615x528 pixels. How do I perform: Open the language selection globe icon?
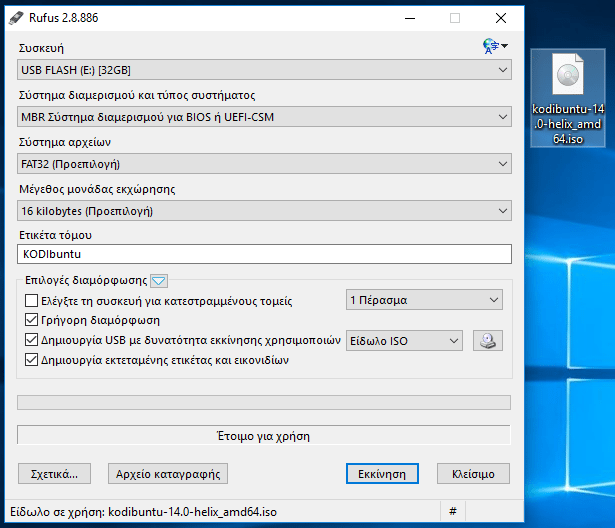pyautogui.click(x=495, y=46)
